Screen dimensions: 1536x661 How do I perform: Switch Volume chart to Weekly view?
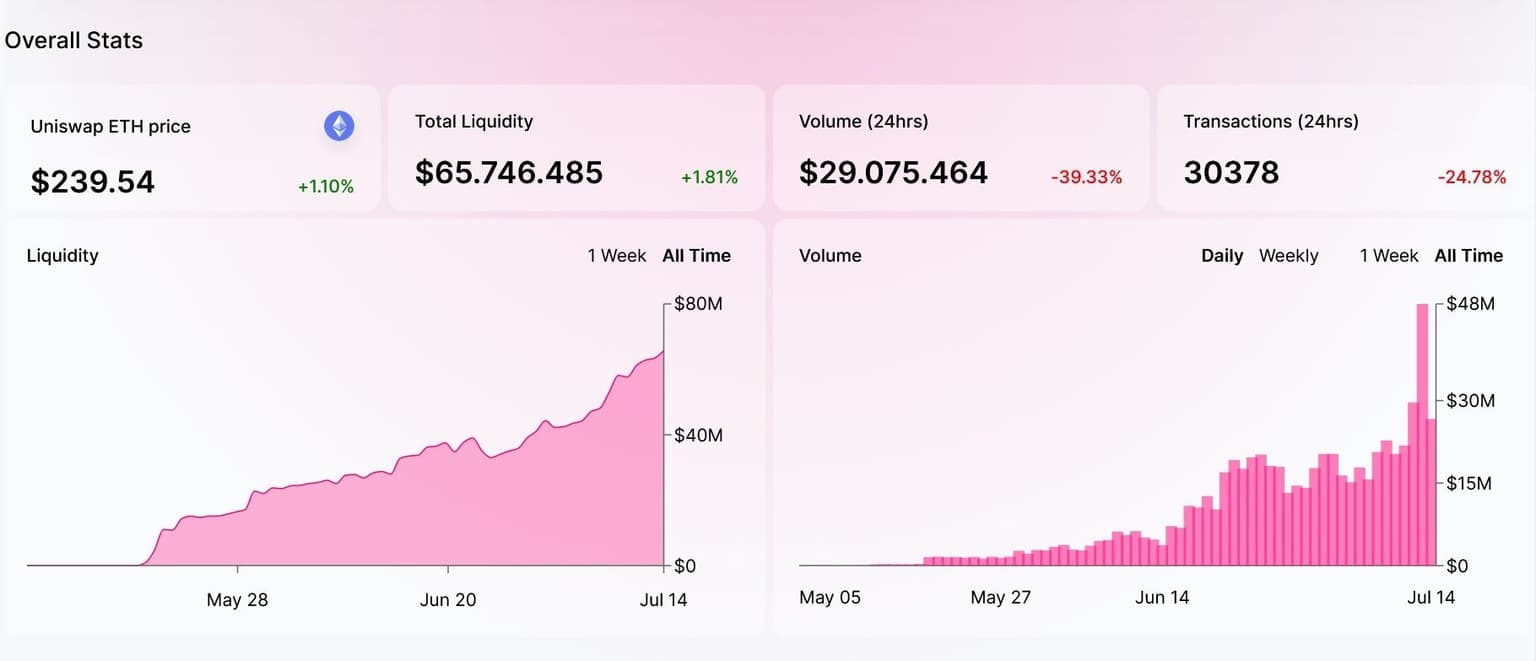point(1288,256)
